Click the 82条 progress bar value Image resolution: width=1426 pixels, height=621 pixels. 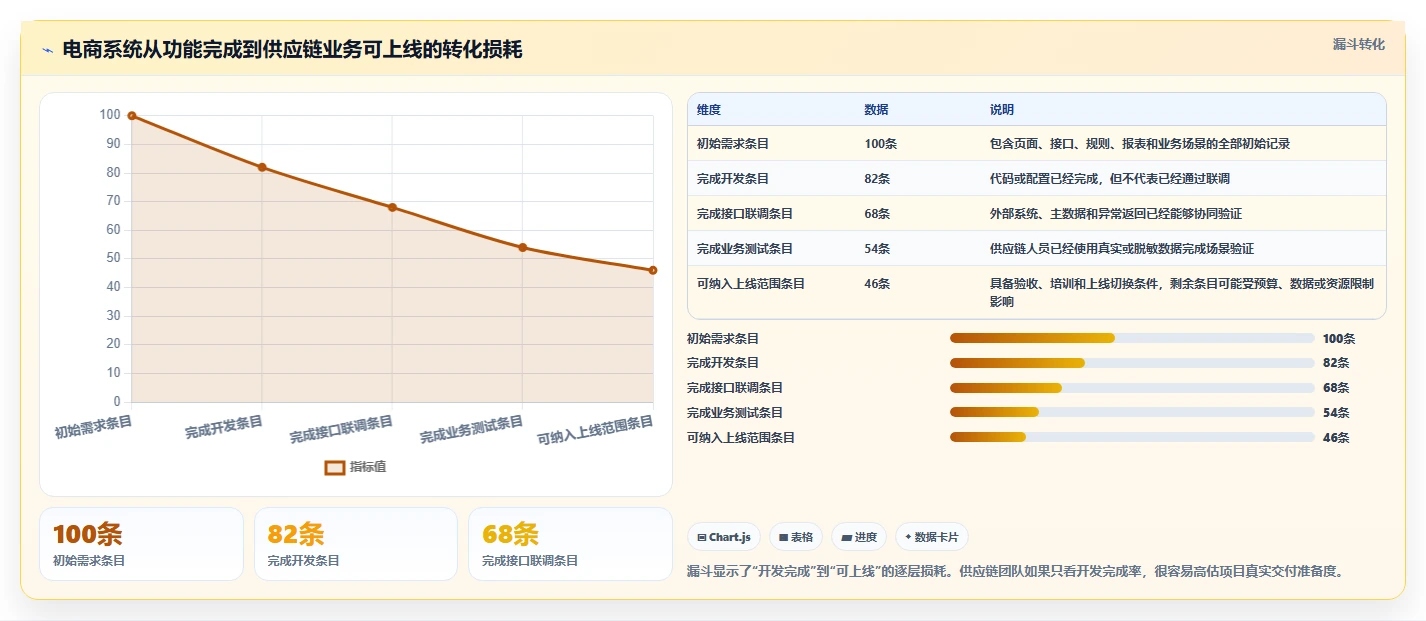tap(1336, 363)
